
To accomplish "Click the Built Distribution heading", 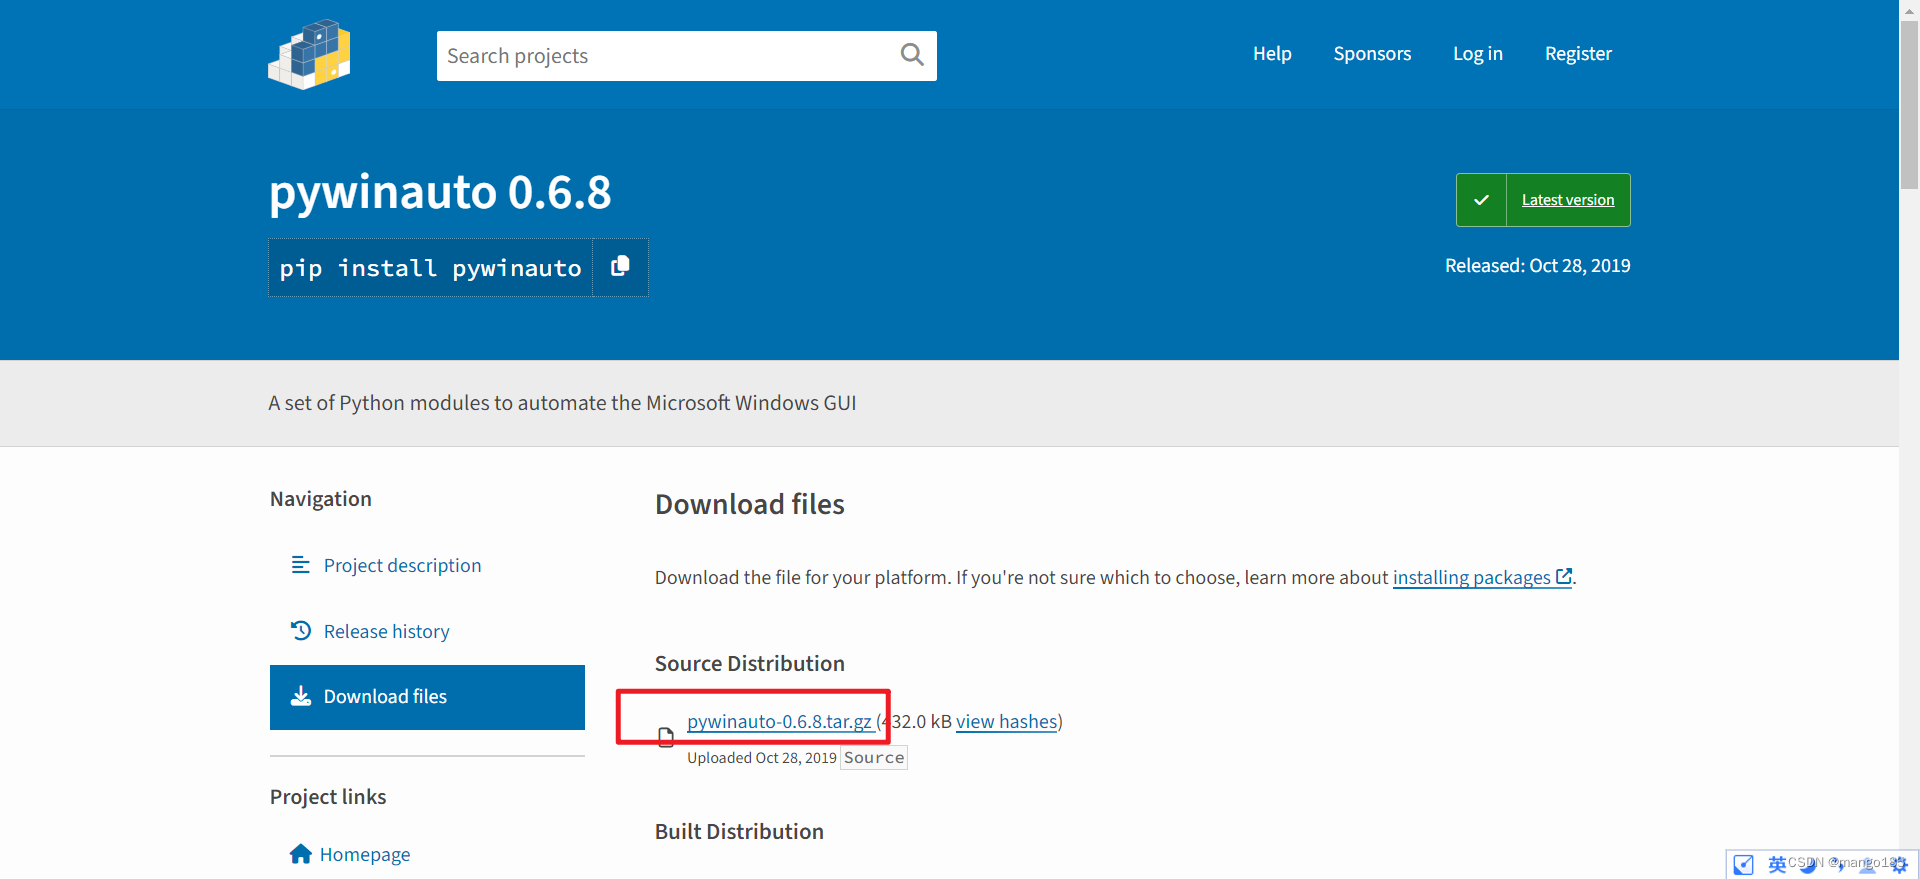I will [739, 831].
